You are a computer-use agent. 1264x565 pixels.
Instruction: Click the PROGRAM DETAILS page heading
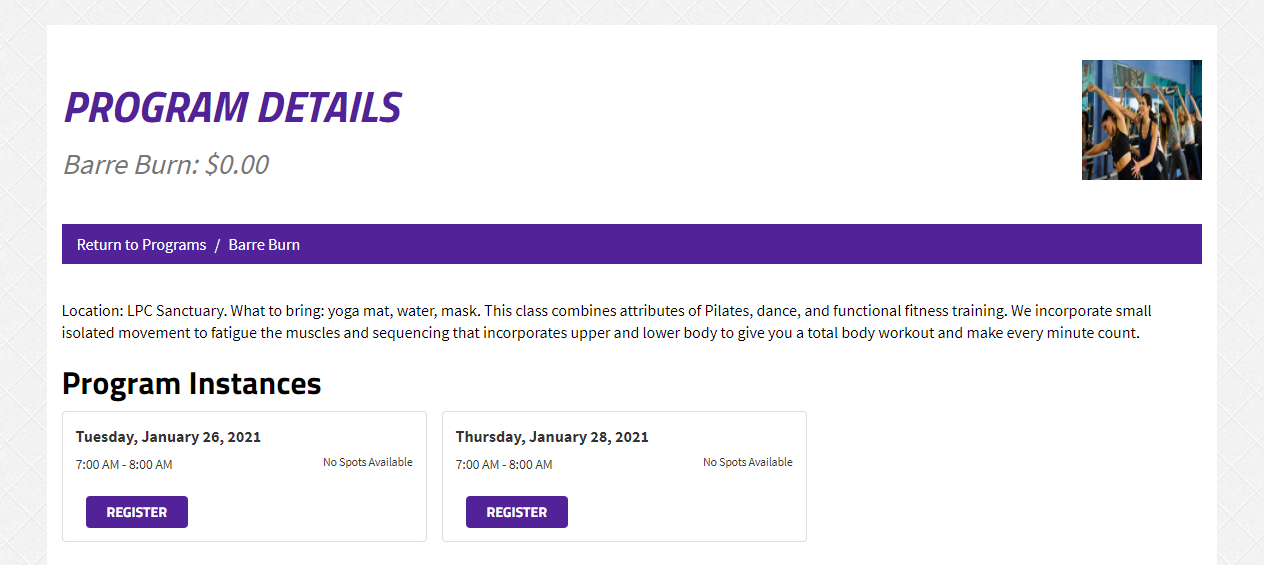[232, 108]
